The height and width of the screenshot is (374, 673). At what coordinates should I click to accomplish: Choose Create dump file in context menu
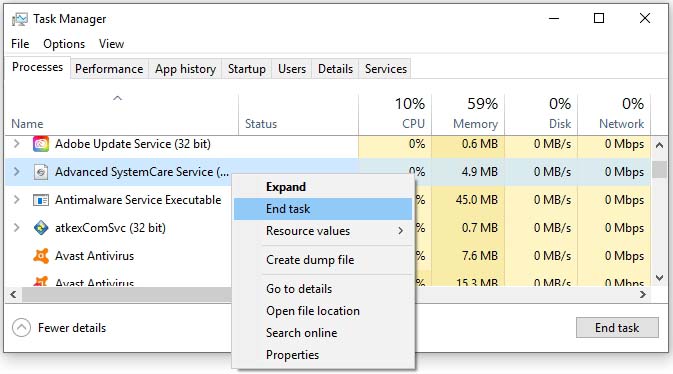tap(323, 260)
